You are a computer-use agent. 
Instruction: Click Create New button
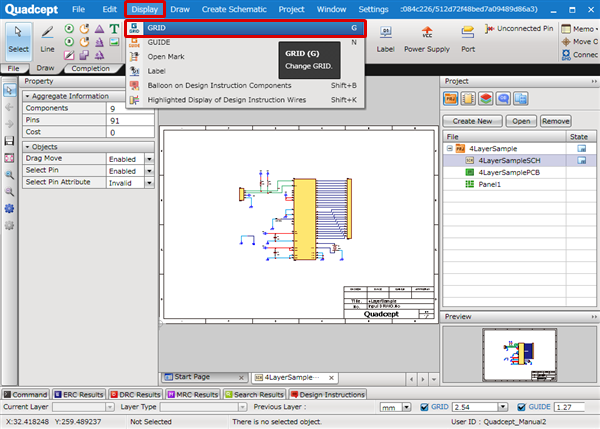pos(473,121)
